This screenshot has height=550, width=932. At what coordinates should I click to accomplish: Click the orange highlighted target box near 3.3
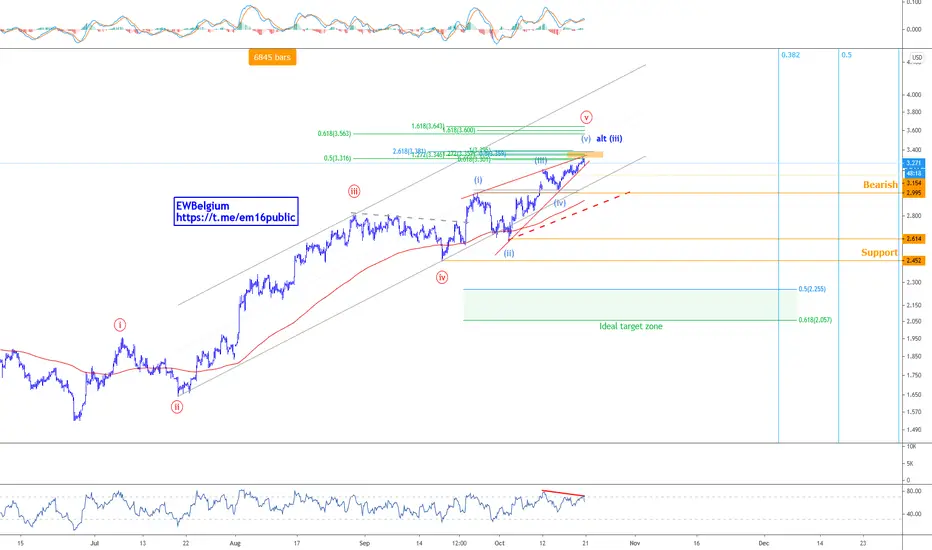pyautogui.click(x=585, y=155)
